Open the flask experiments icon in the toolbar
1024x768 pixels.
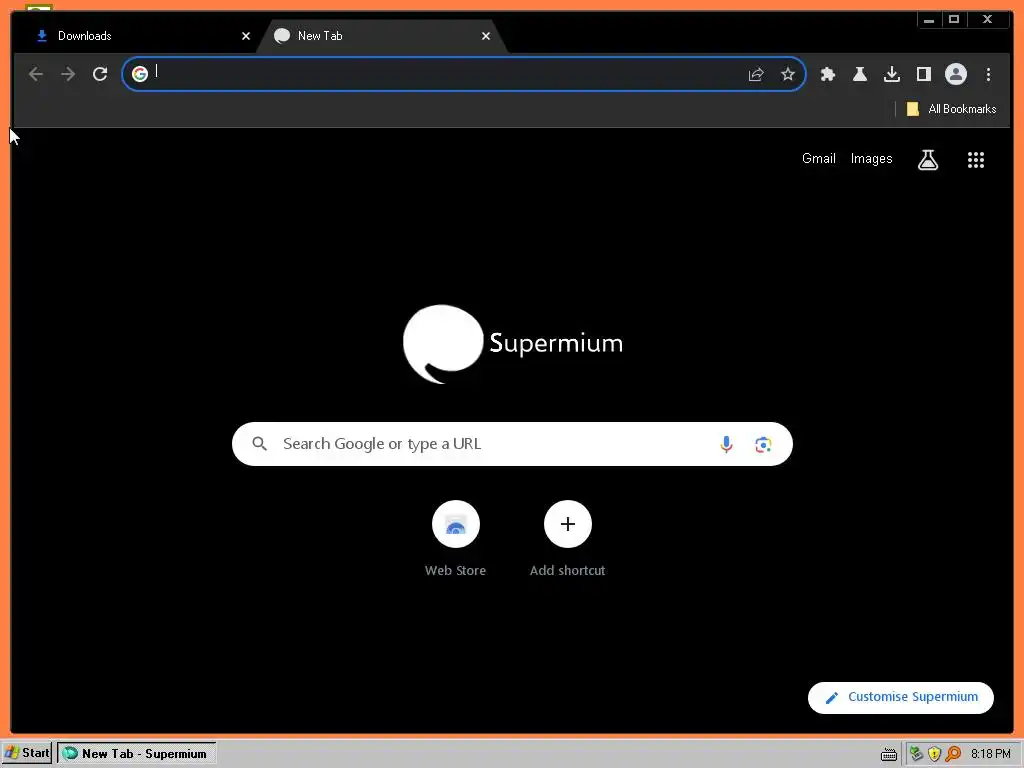(860, 74)
